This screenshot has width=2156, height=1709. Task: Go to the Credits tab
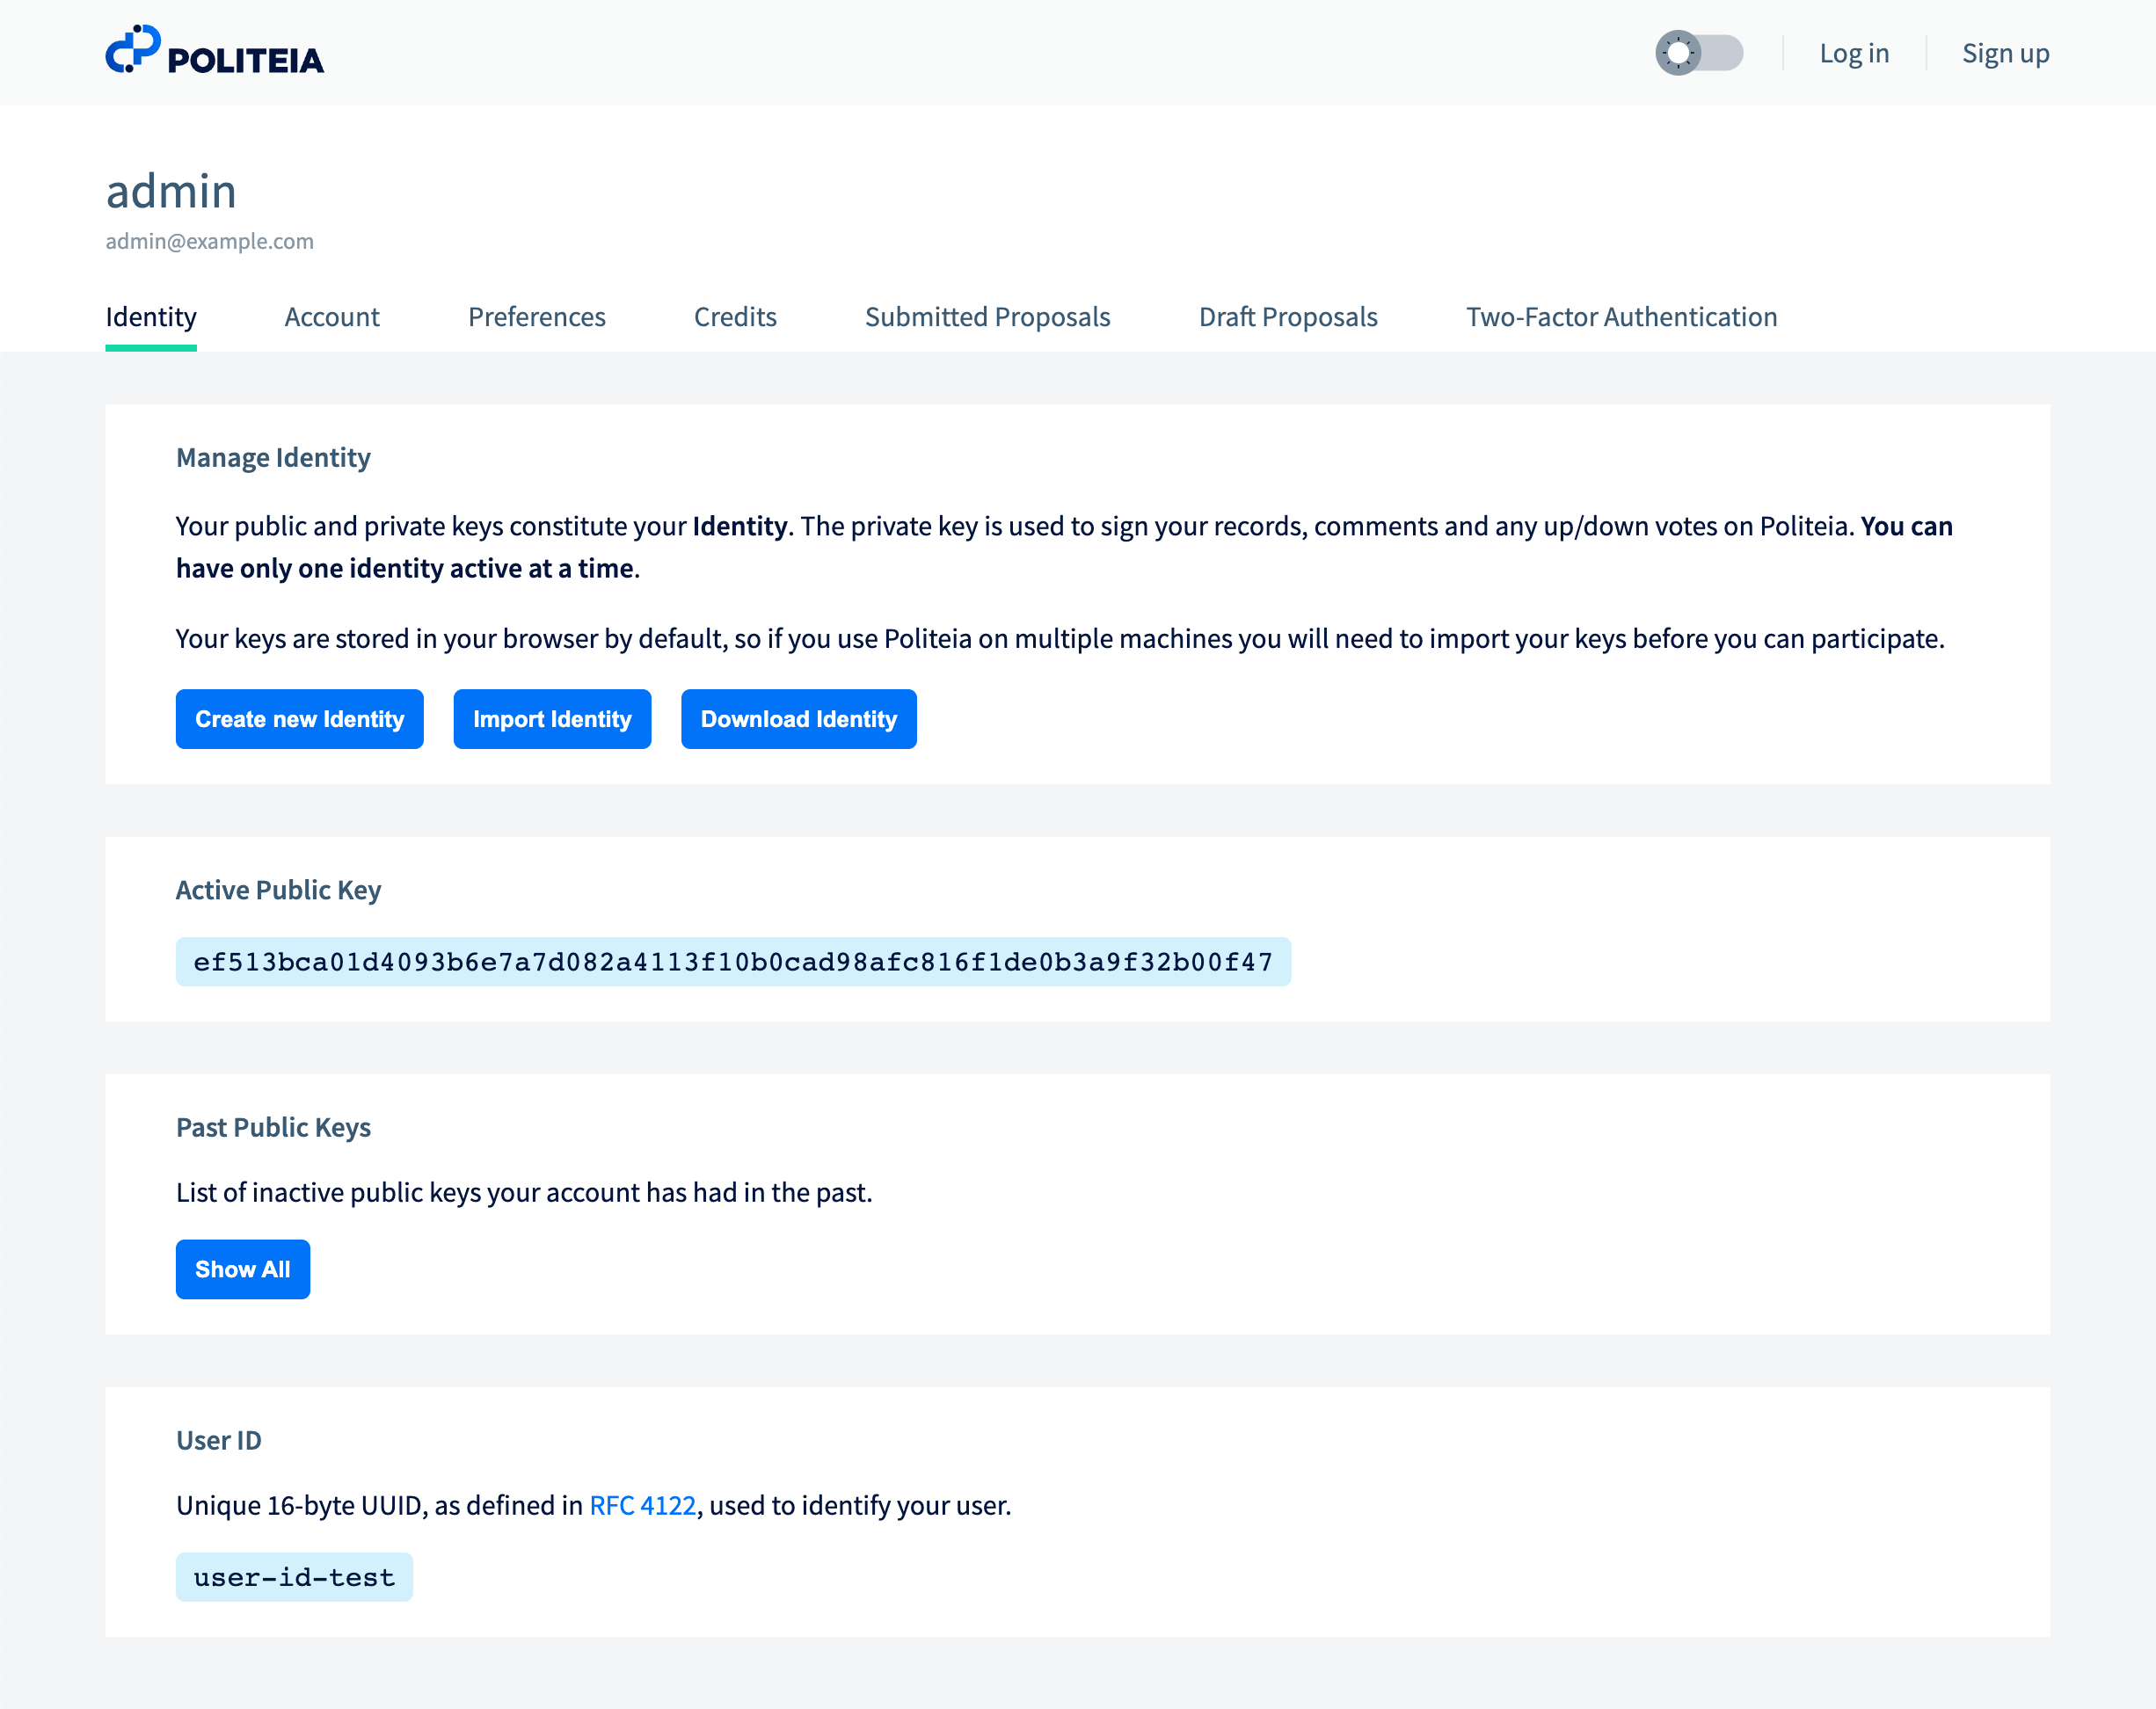point(735,317)
